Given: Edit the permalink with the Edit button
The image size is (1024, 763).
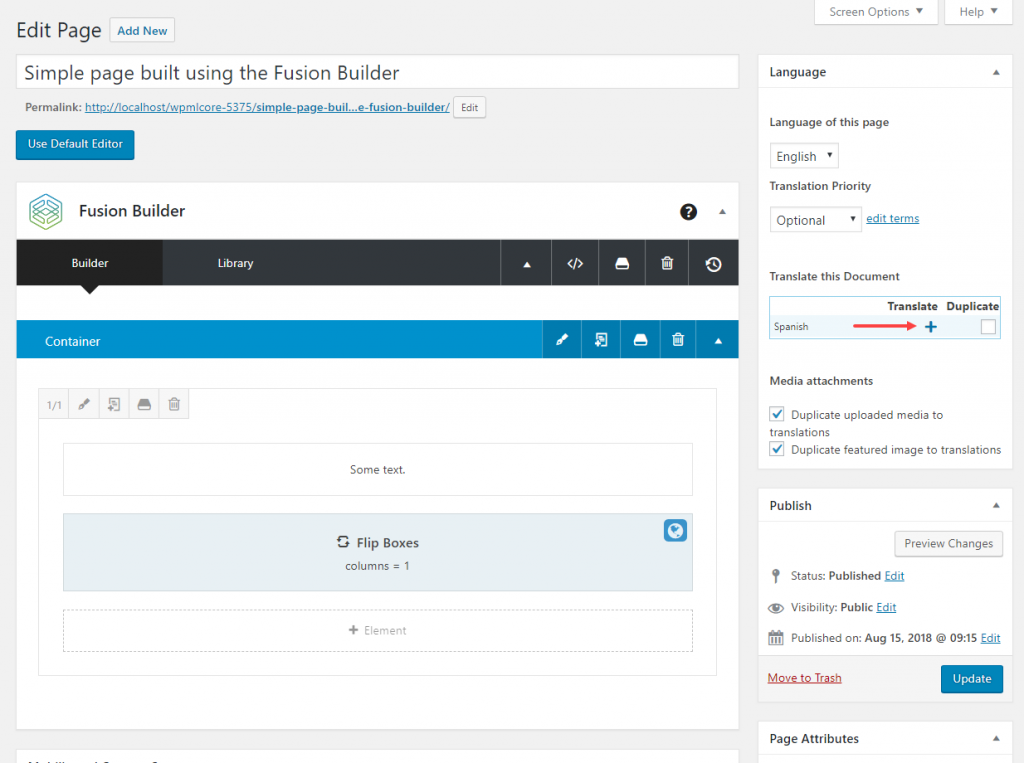Looking at the screenshot, I should click(470, 108).
